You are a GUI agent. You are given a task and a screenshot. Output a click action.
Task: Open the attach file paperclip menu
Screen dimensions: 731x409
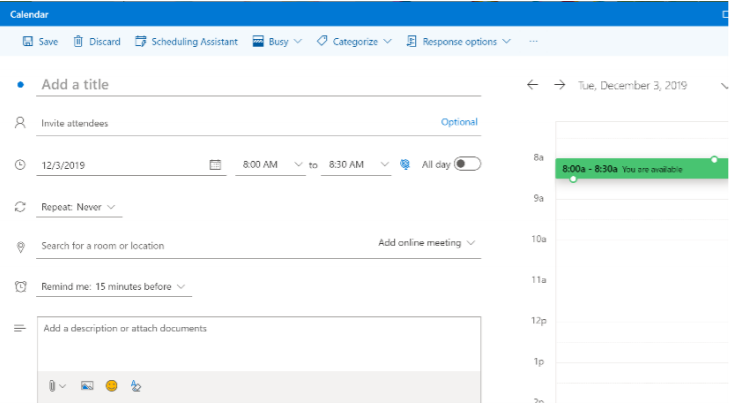tap(56, 386)
